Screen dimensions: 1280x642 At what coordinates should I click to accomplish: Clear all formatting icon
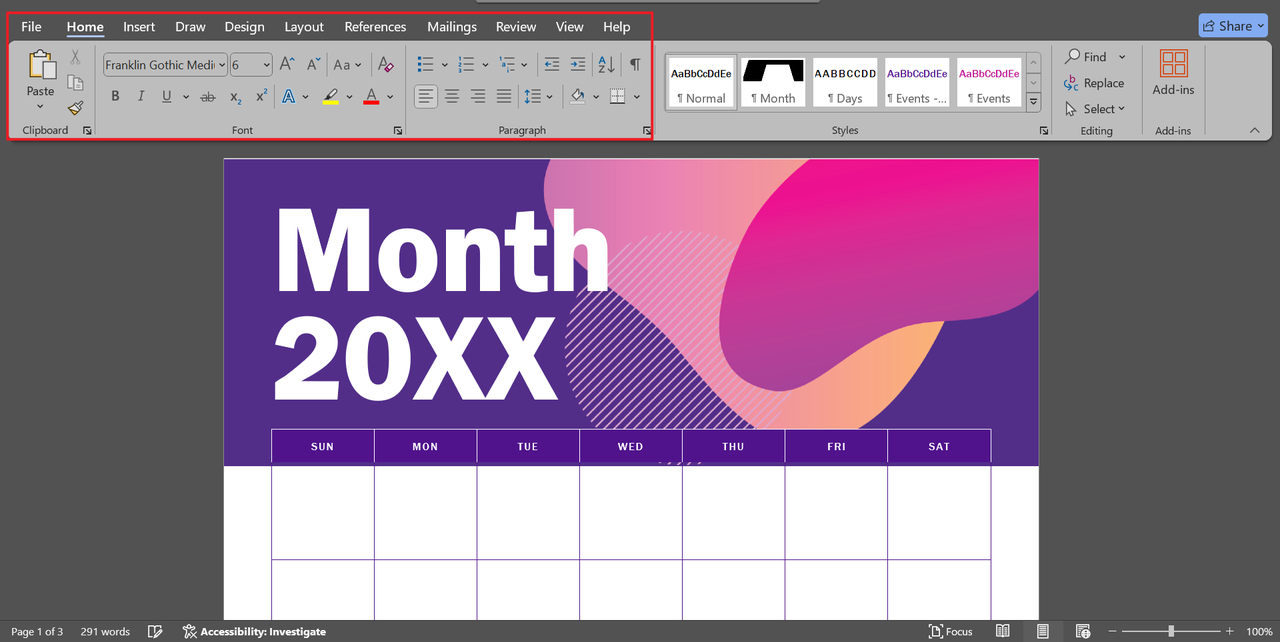(386, 64)
